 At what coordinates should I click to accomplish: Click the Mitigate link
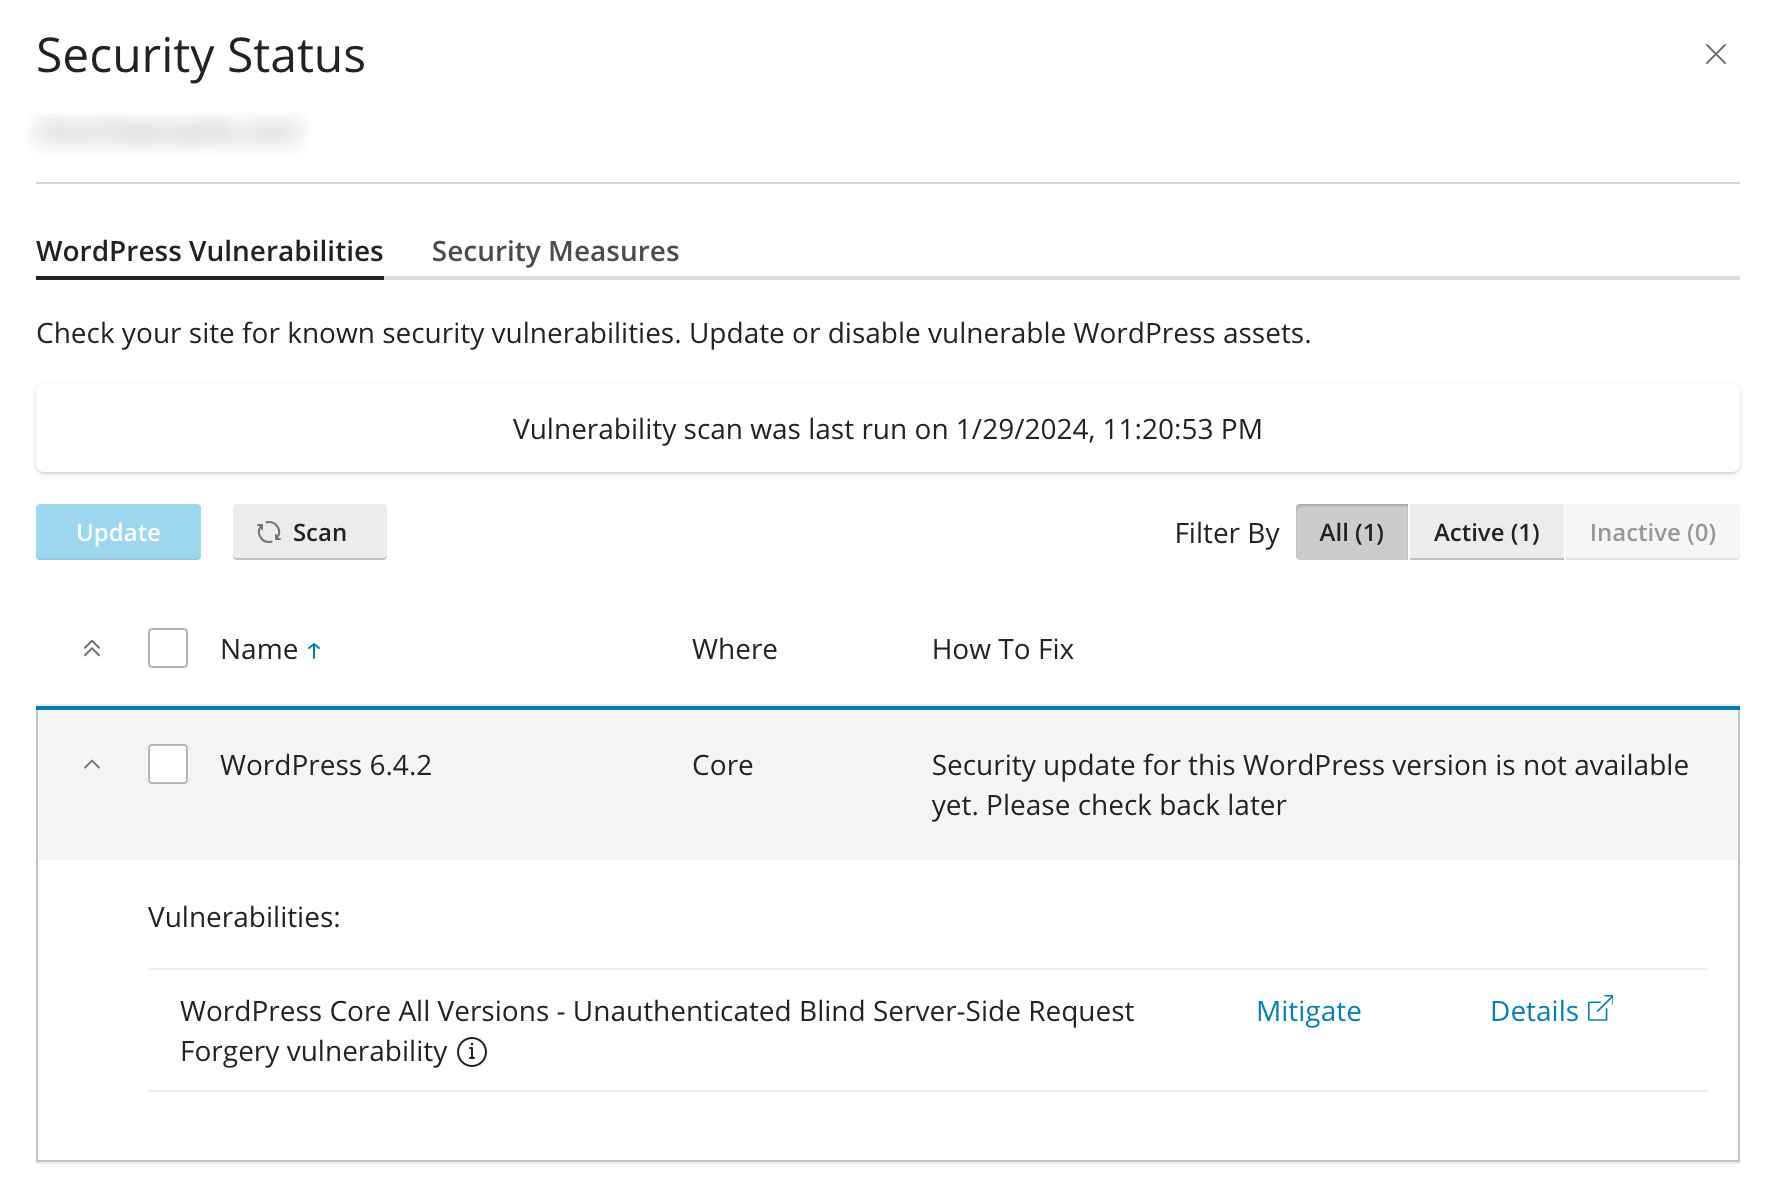(x=1308, y=1012)
